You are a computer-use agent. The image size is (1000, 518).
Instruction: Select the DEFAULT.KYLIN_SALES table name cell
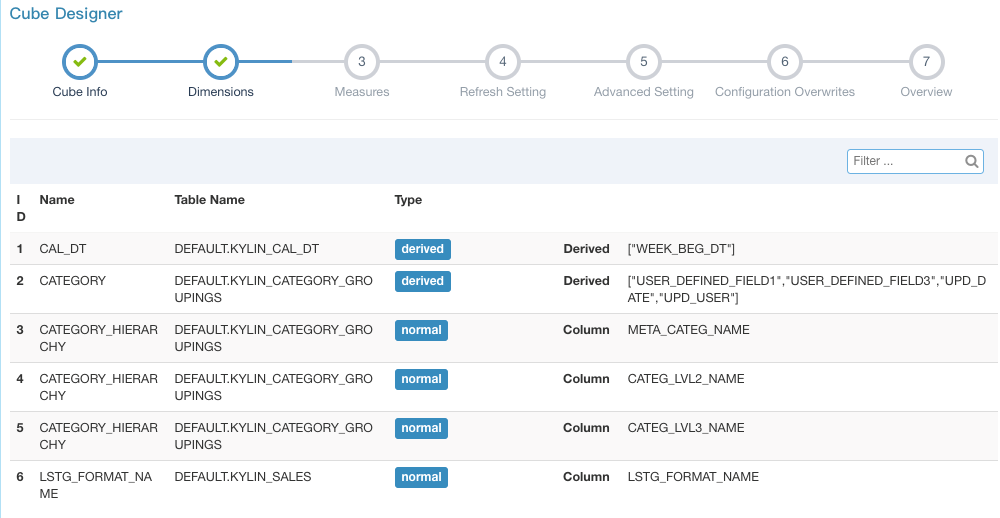[243, 477]
